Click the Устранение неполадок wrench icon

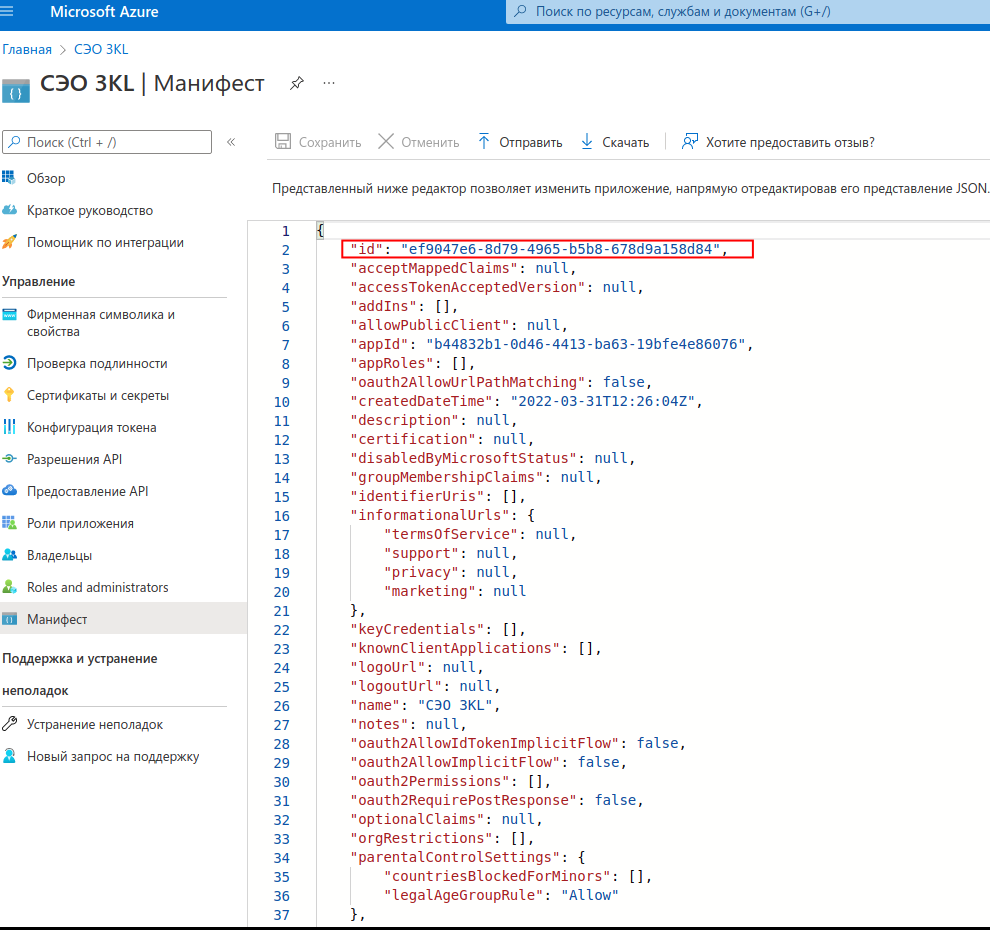tap(9, 724)
